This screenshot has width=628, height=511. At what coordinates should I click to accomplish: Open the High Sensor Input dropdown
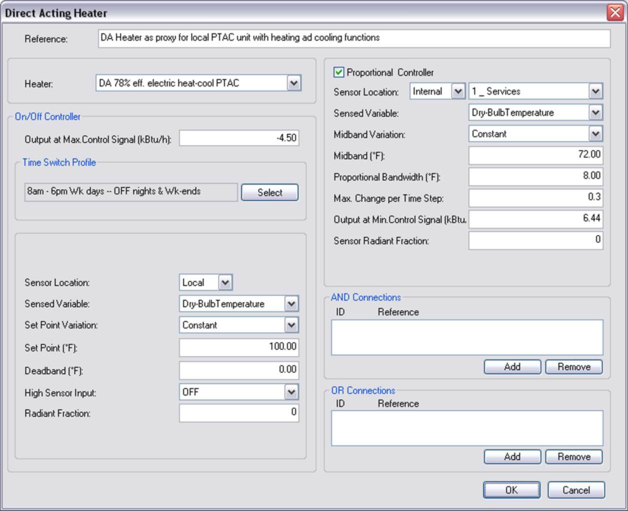(291, 392)
